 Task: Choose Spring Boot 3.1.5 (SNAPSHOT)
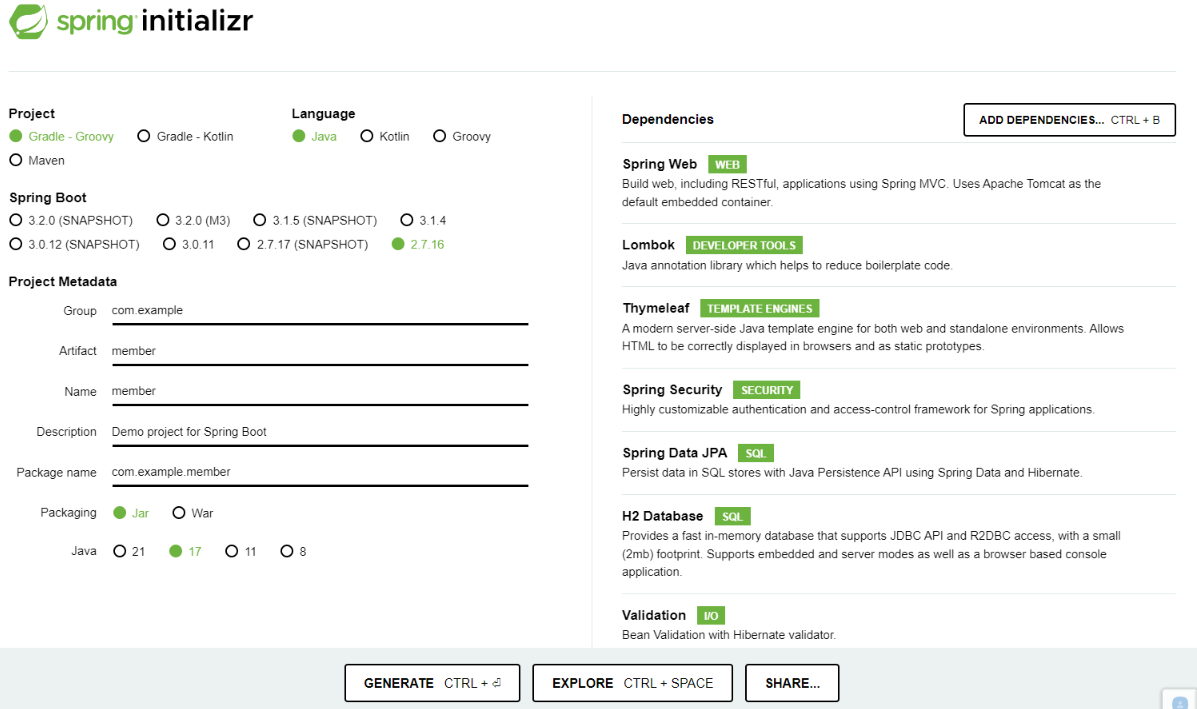pos(315,221)
